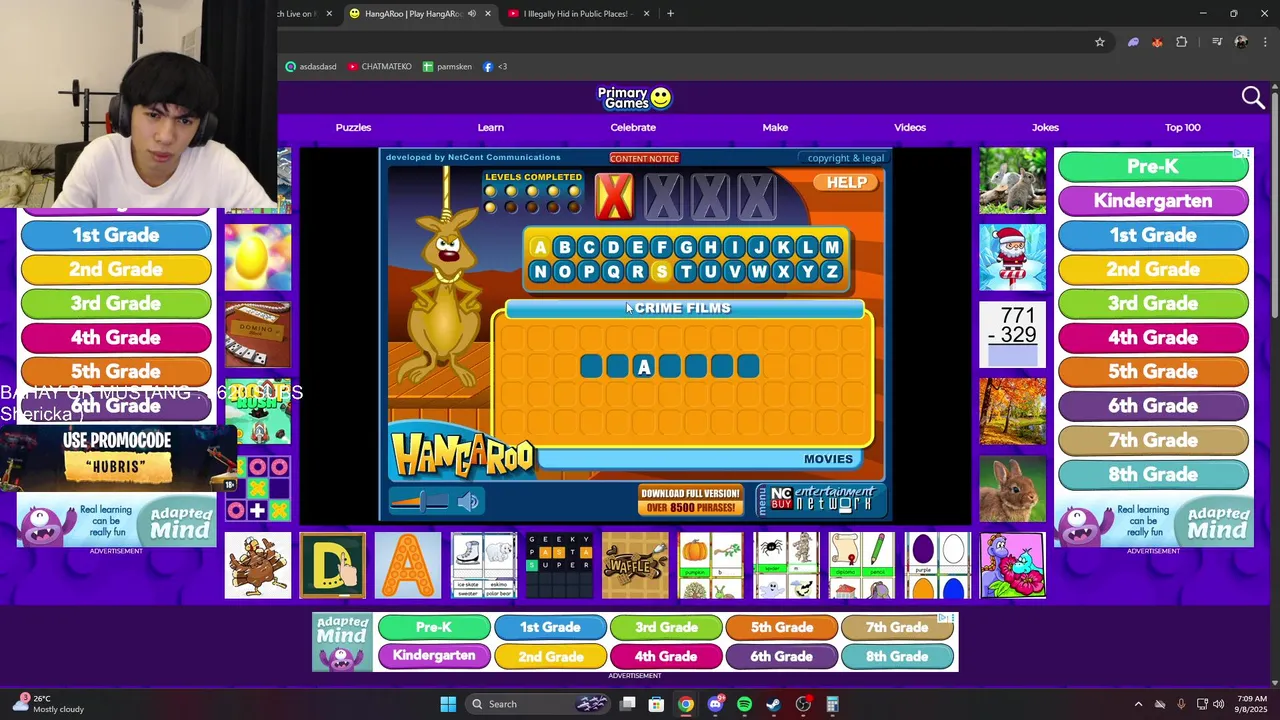1280x720 pixels.
Task: Click the game's speaker sound icon
Action: pyautogui.click(x=469, y=501)
